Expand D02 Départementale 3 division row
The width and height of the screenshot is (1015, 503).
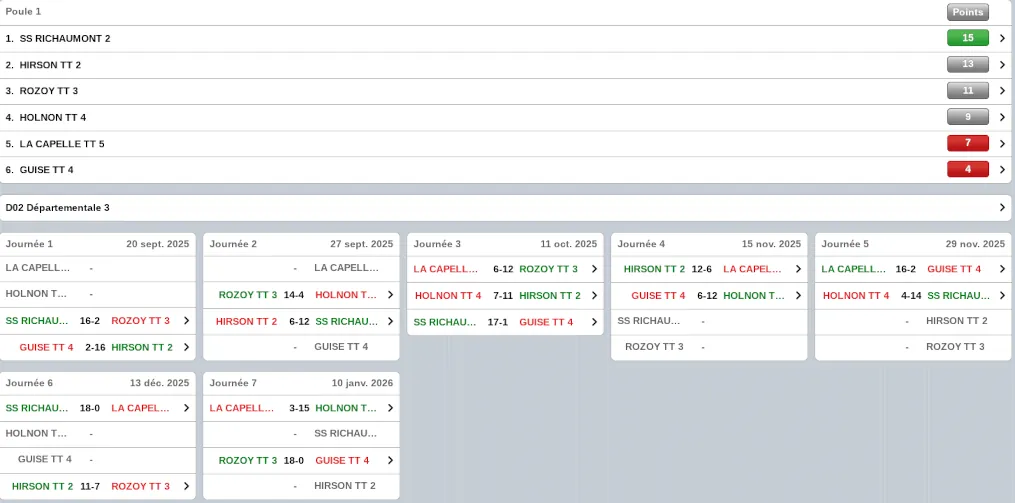tap(1002, 208)
